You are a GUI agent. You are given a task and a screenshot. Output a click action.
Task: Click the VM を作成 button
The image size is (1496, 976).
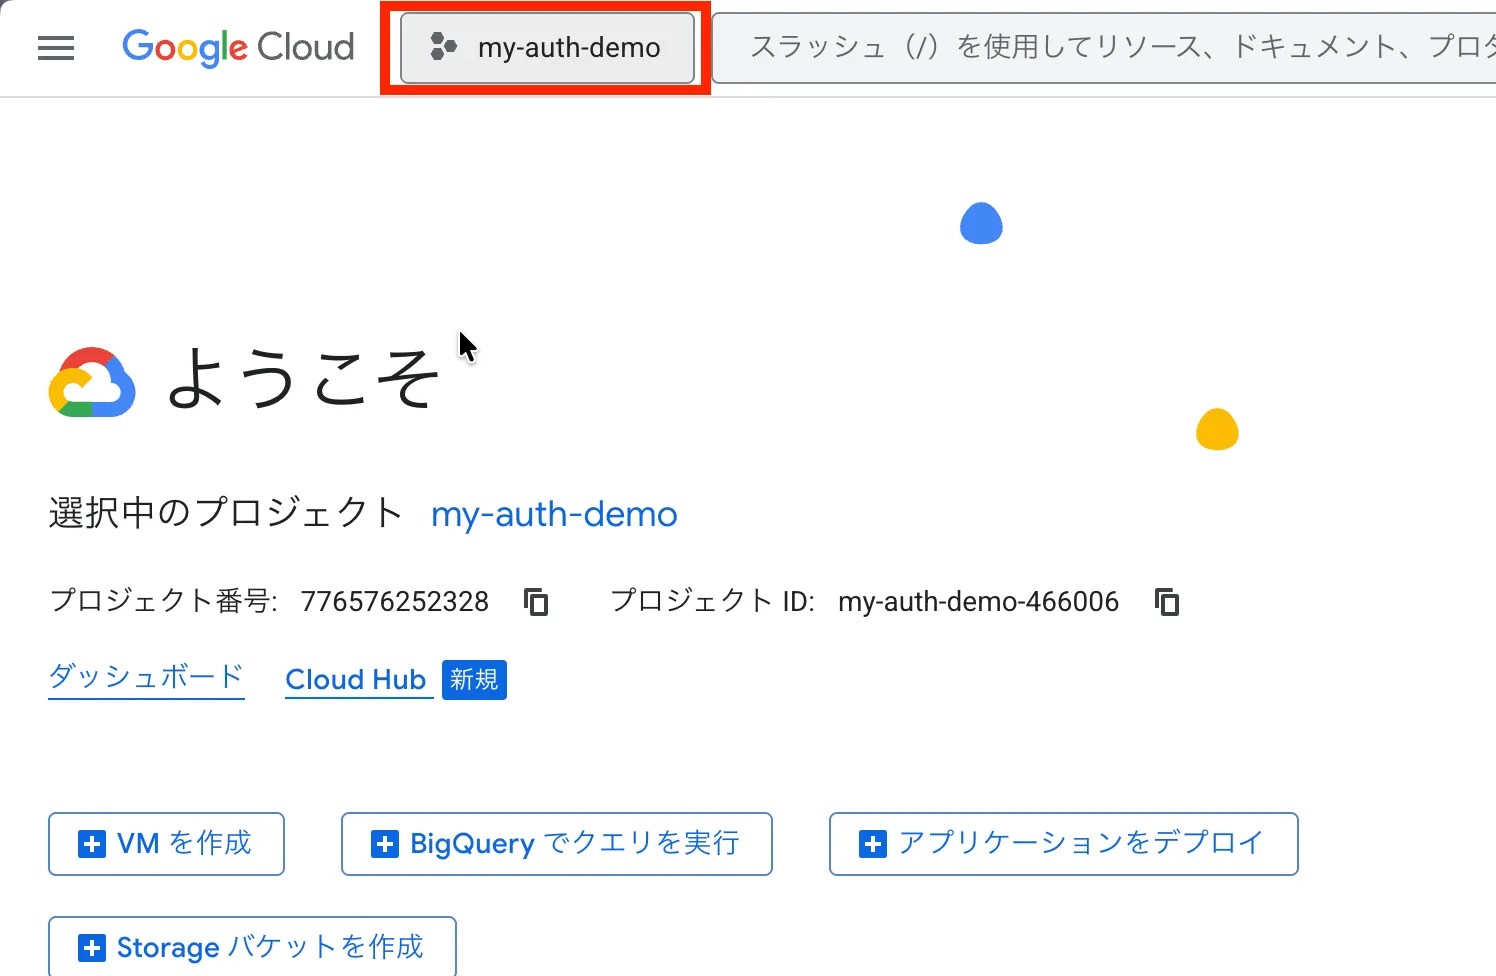tap(166, 844)
